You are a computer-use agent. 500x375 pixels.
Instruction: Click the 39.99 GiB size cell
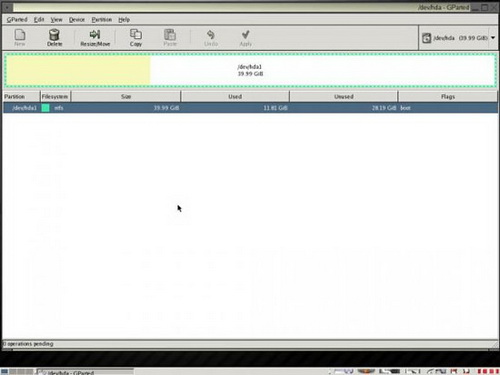166,108
